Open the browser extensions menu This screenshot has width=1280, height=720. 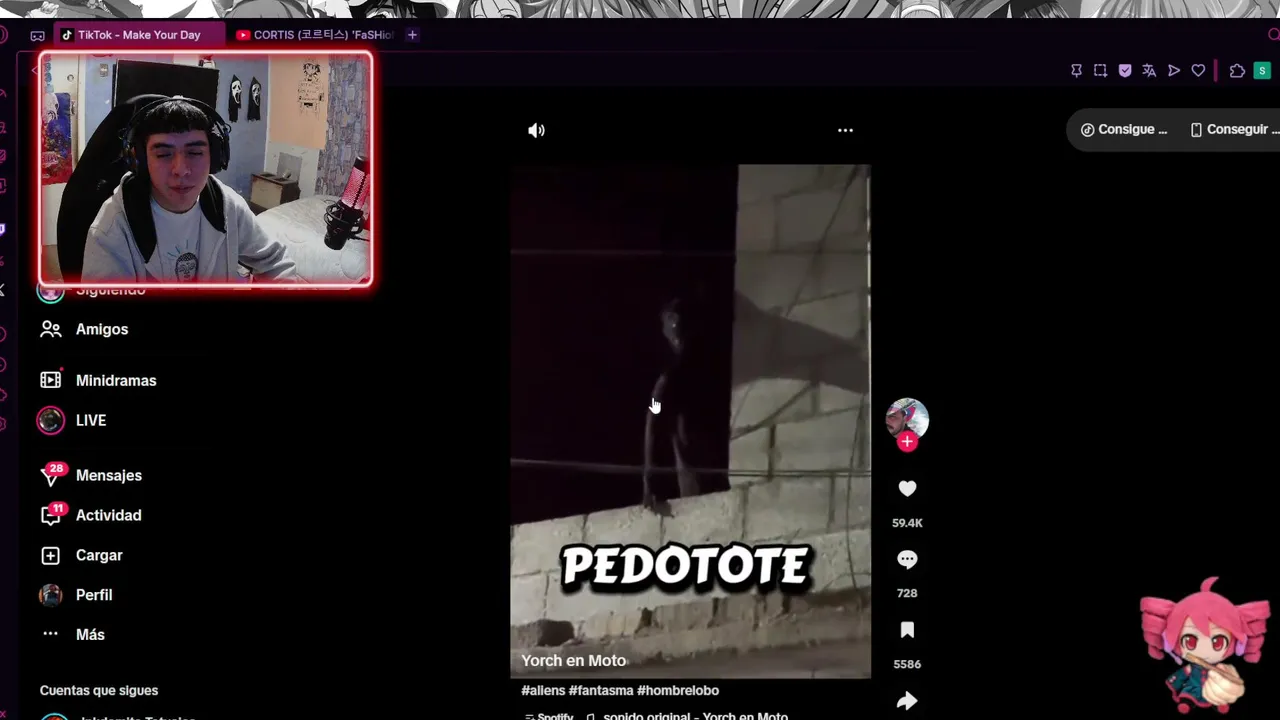pos(1237,71)
